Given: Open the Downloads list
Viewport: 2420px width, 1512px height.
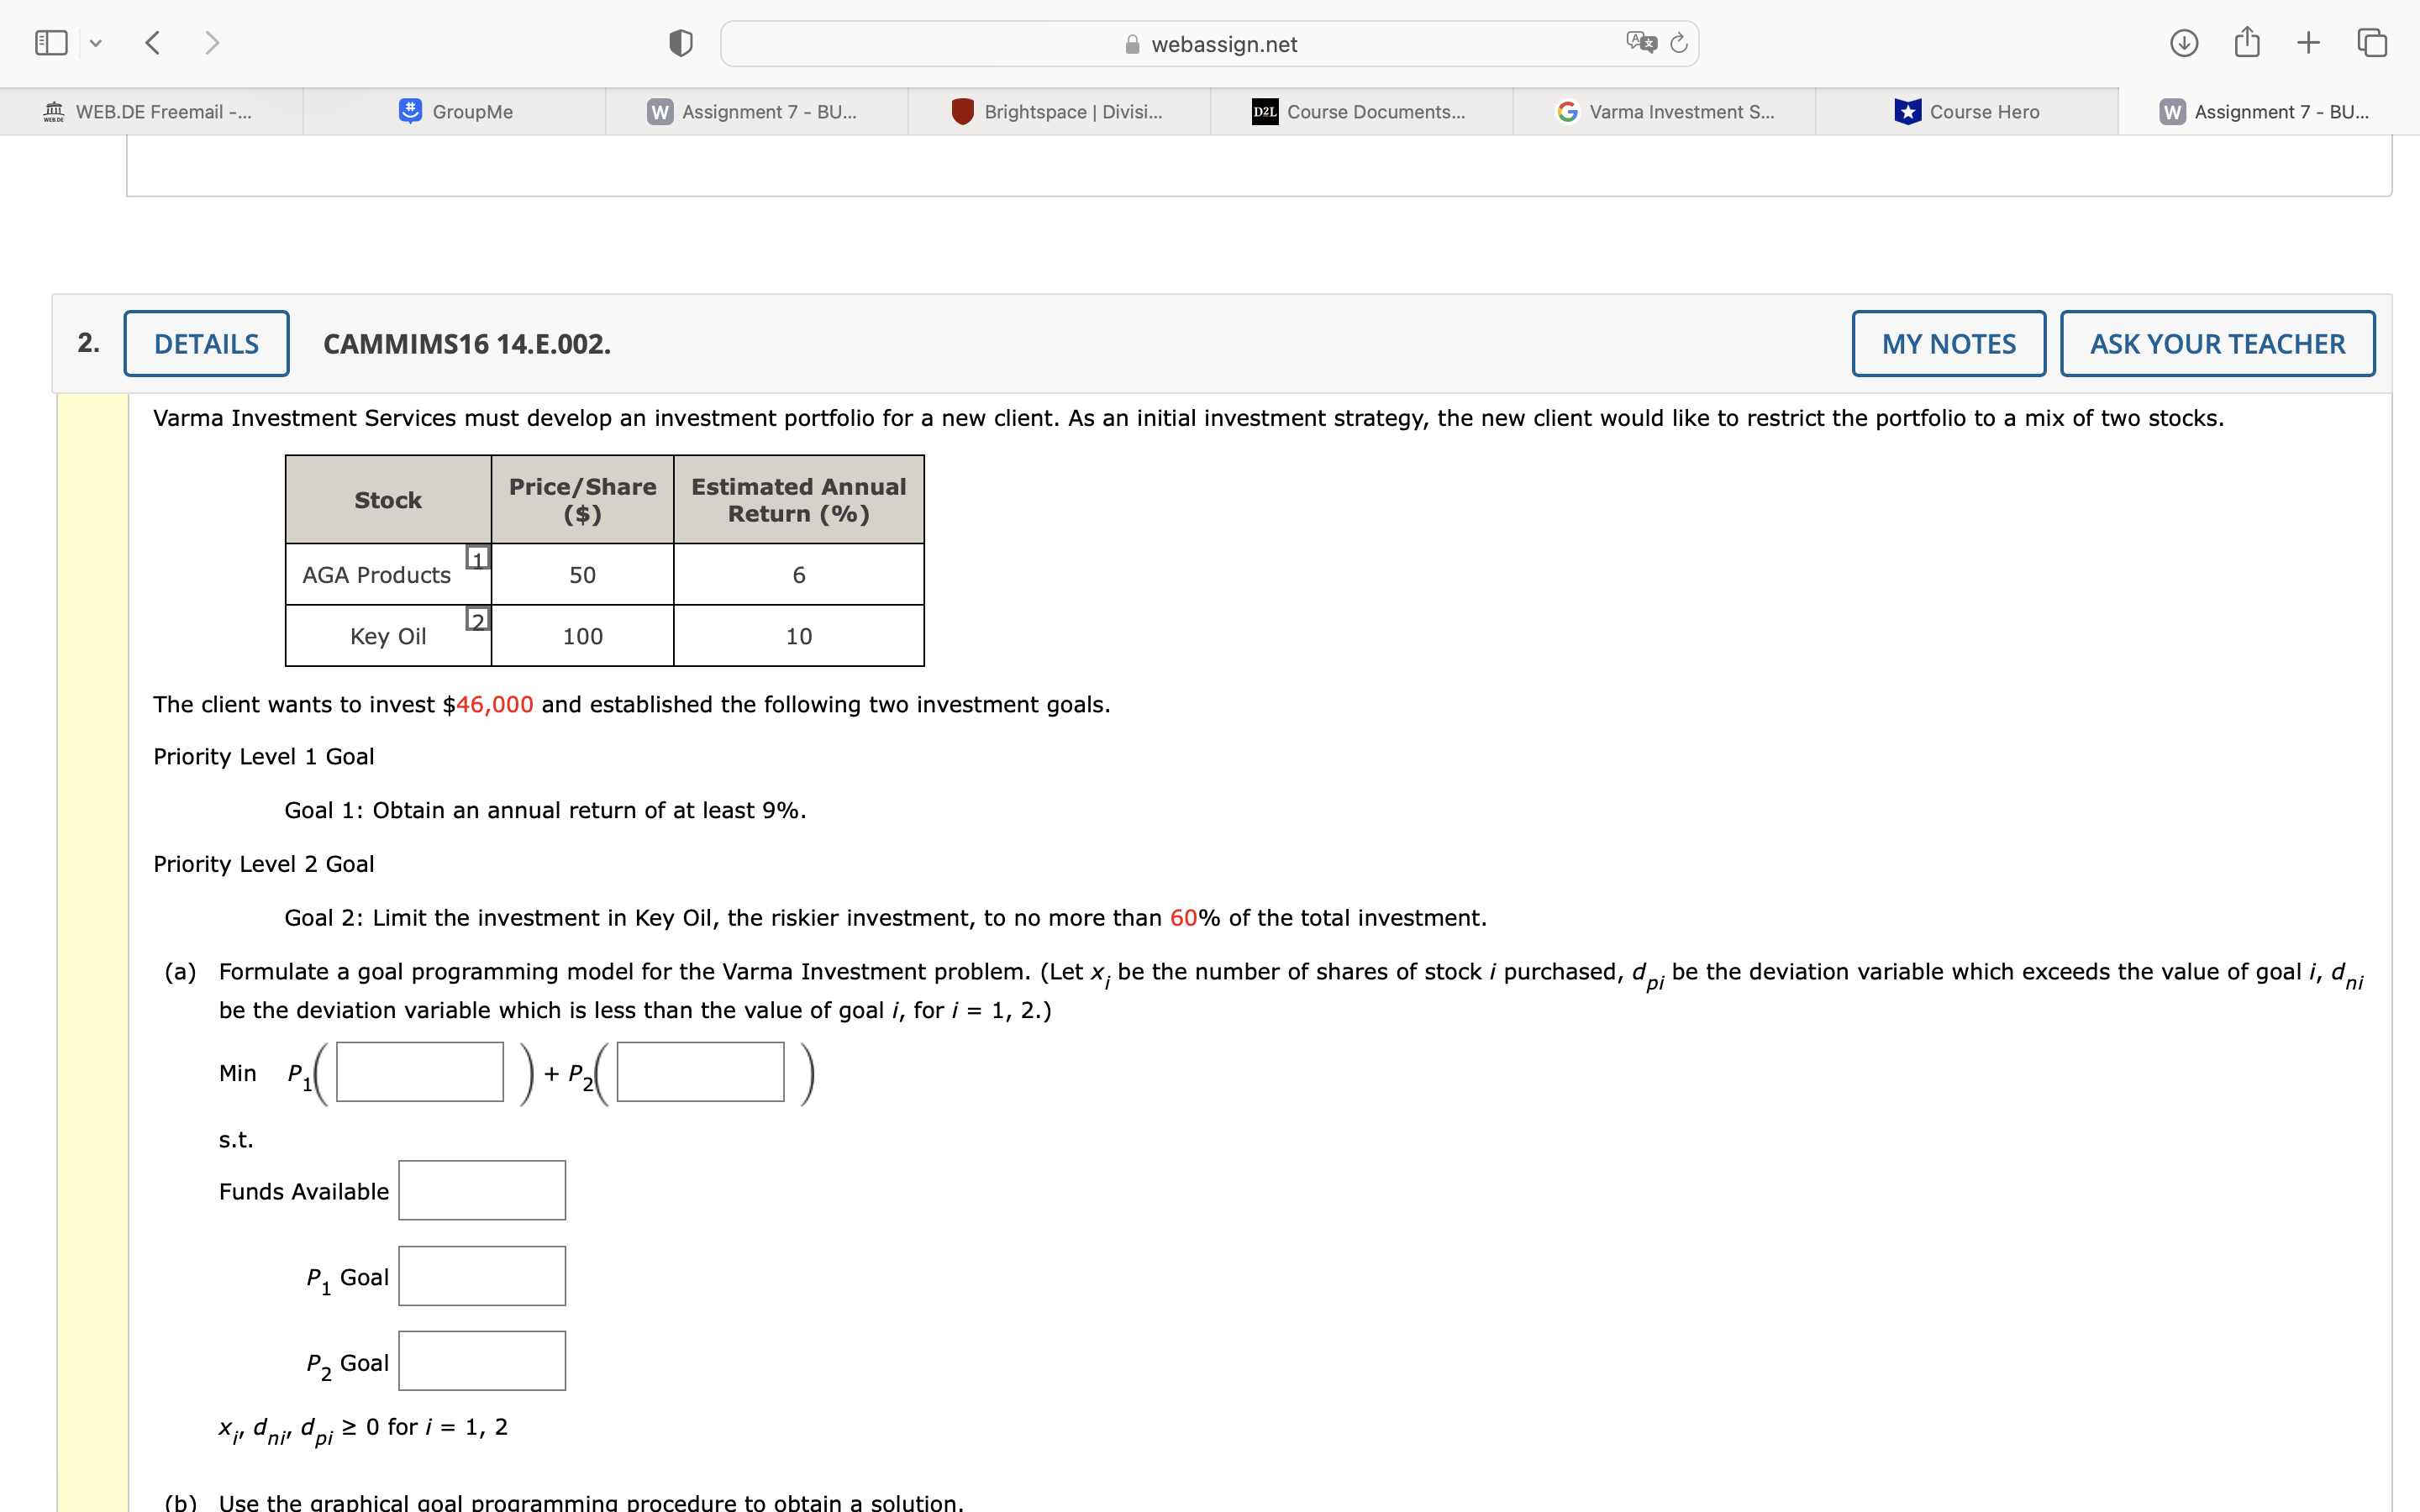Looking at the screenshot, I should [2185, 42].
